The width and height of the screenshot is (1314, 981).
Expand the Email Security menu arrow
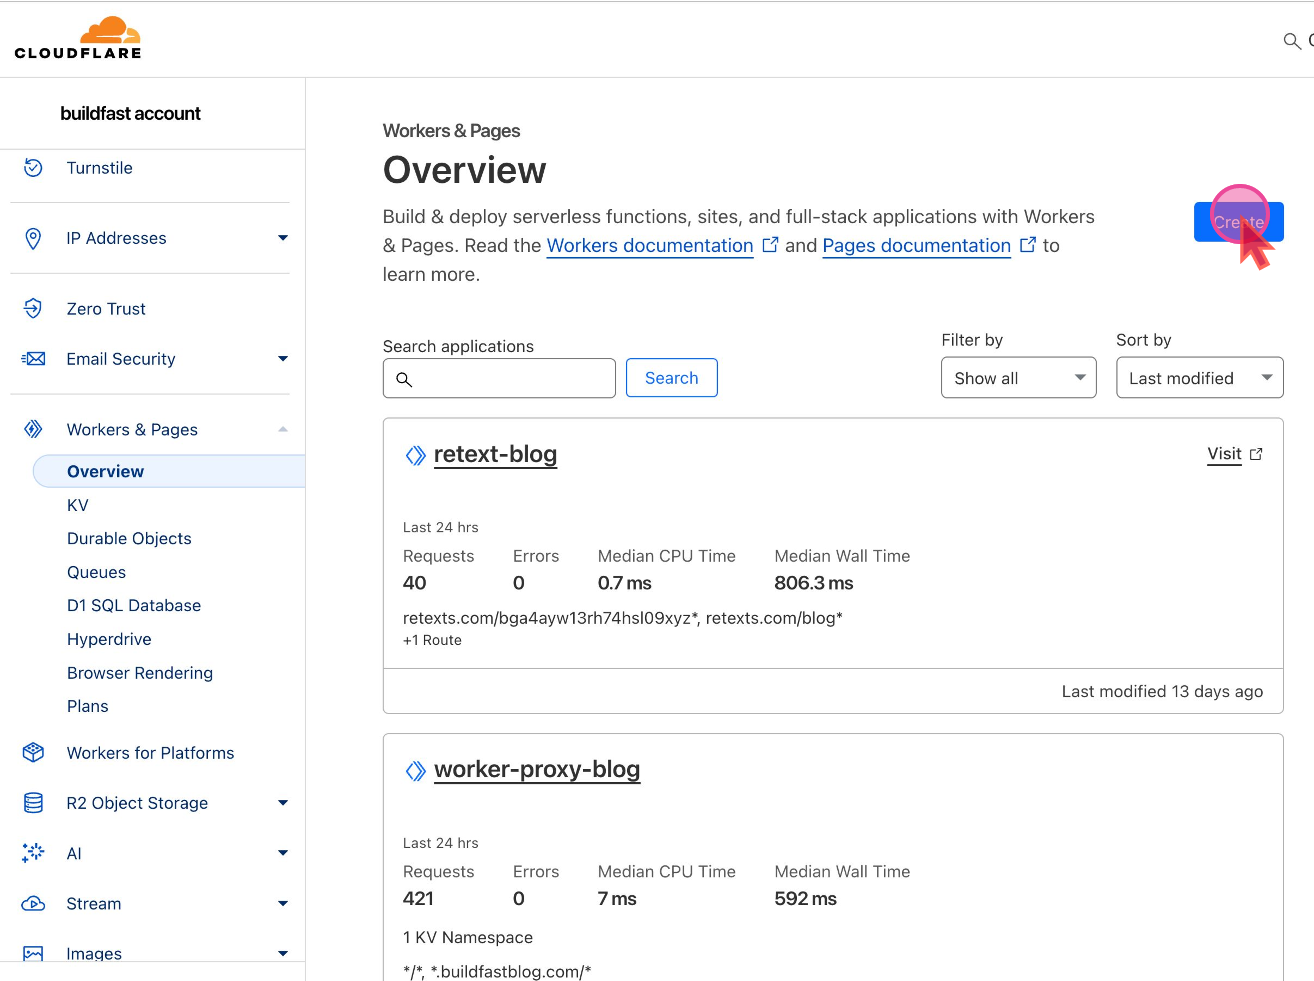[283, 359]
